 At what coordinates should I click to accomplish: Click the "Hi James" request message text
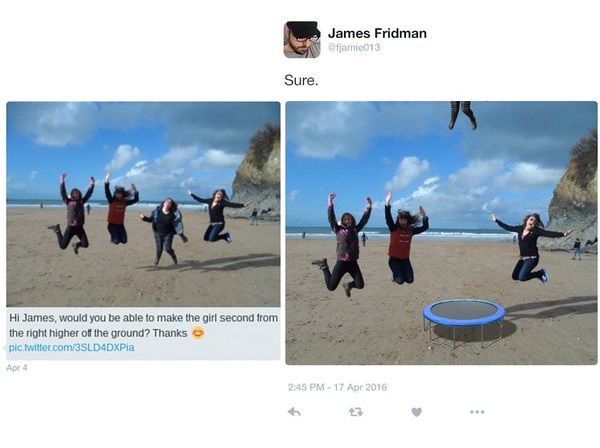pyautogui.click(x=143, y=326)
